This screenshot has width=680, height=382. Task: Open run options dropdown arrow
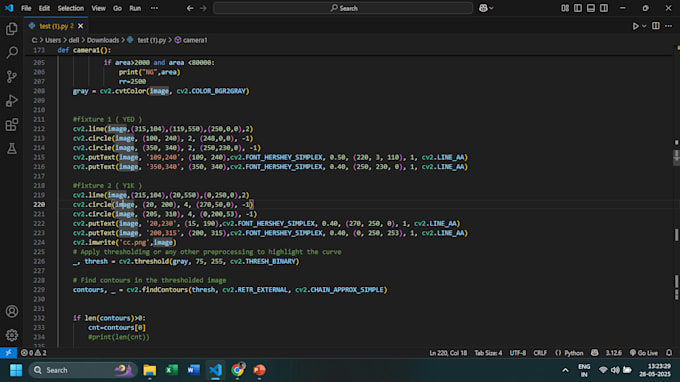point(644,26)
